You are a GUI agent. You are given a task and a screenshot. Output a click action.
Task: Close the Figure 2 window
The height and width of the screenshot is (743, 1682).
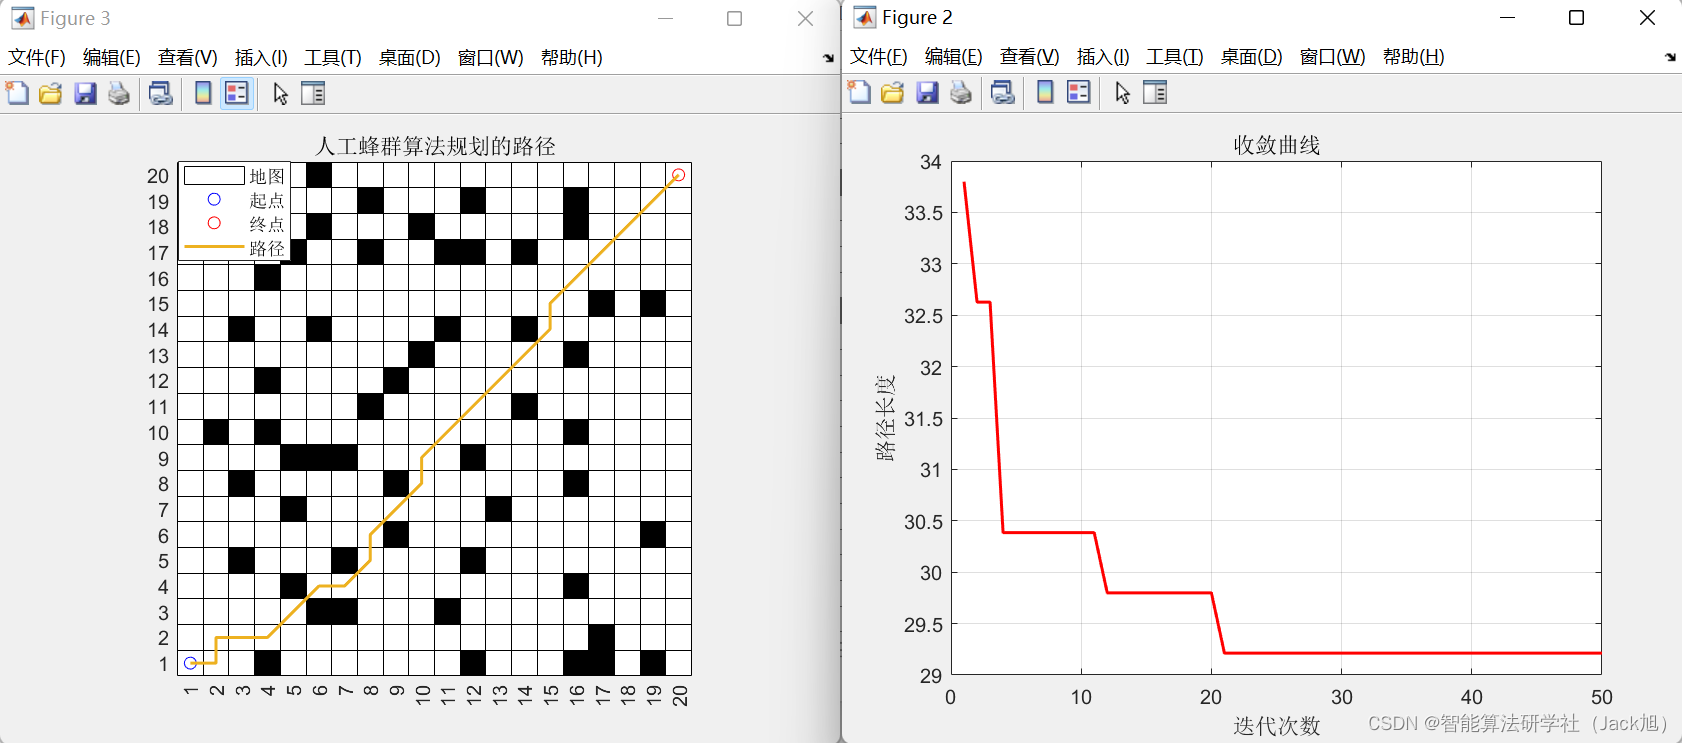coord(1647,18)
